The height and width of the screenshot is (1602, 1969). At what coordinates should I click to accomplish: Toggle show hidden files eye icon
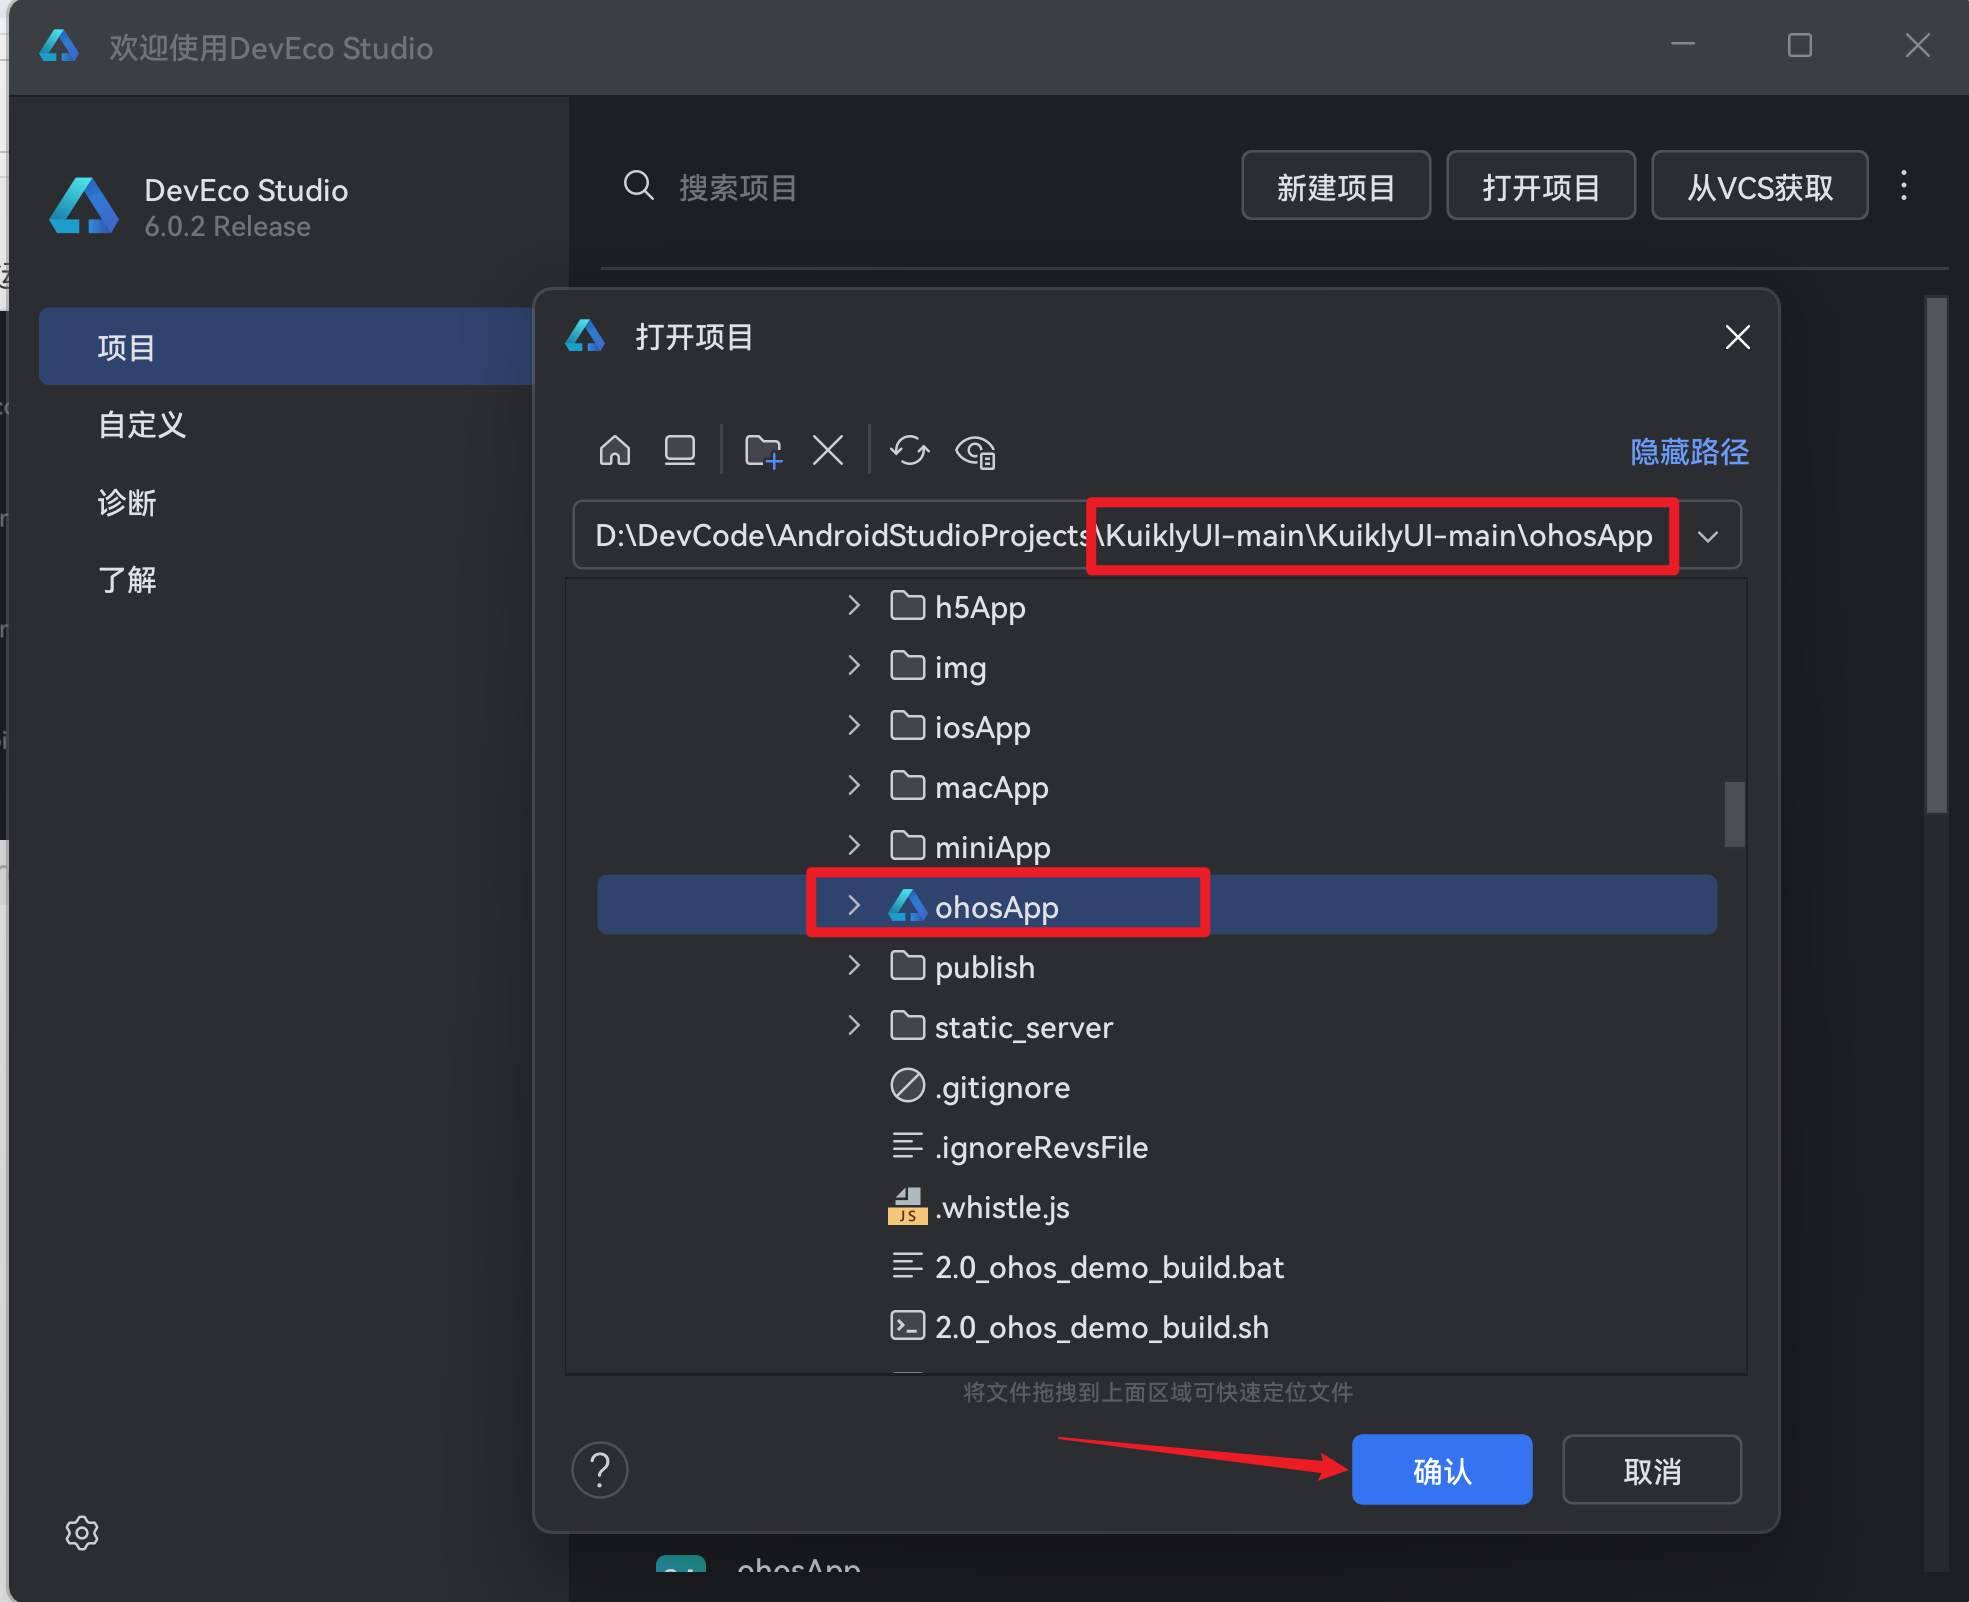click(x=975, y=452)
